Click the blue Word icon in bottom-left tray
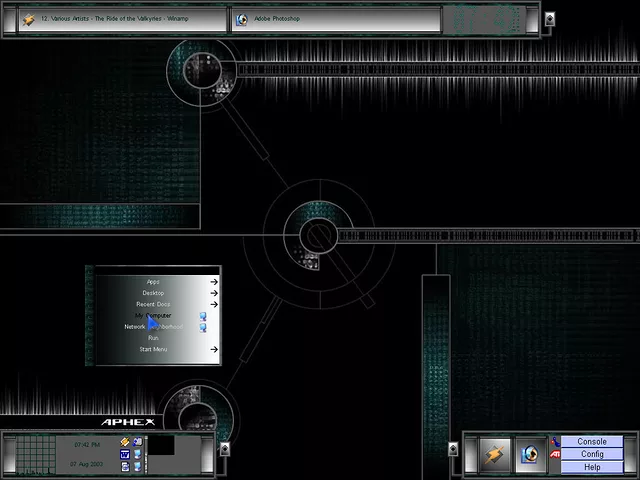The width and height of the screenshot is (640, 480). [125, 454]
